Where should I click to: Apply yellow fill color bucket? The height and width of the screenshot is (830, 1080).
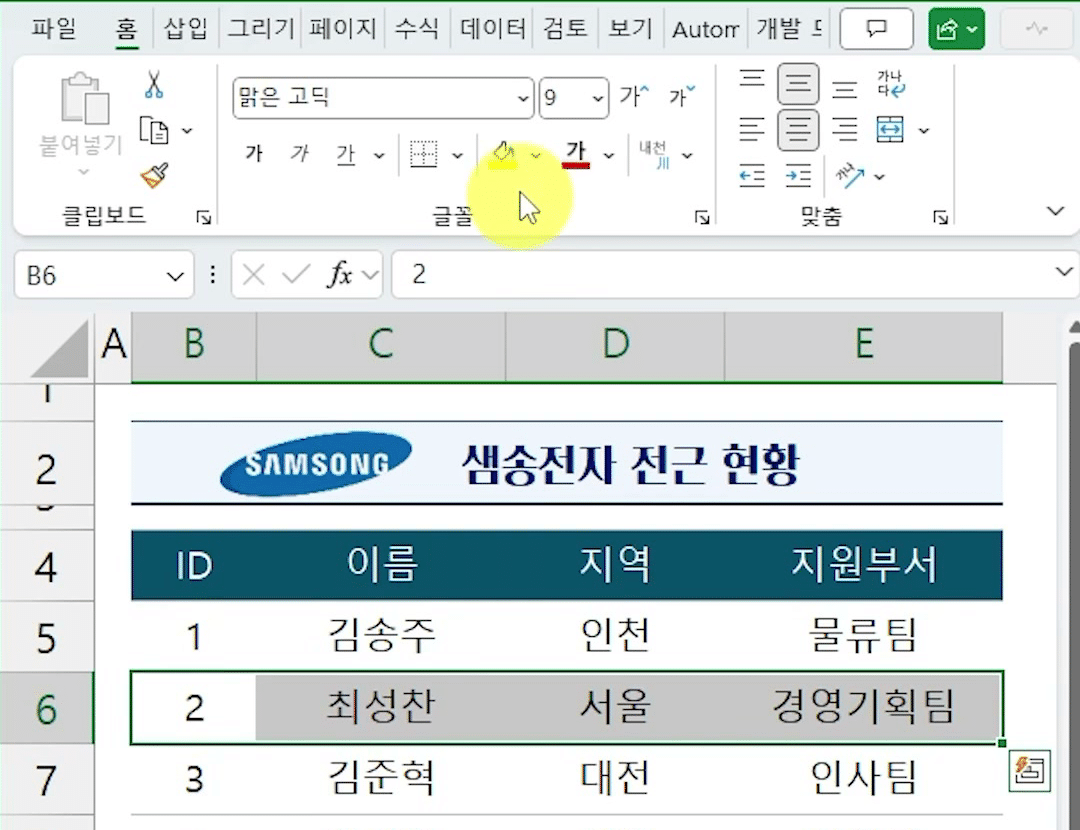tap(503, 154)
